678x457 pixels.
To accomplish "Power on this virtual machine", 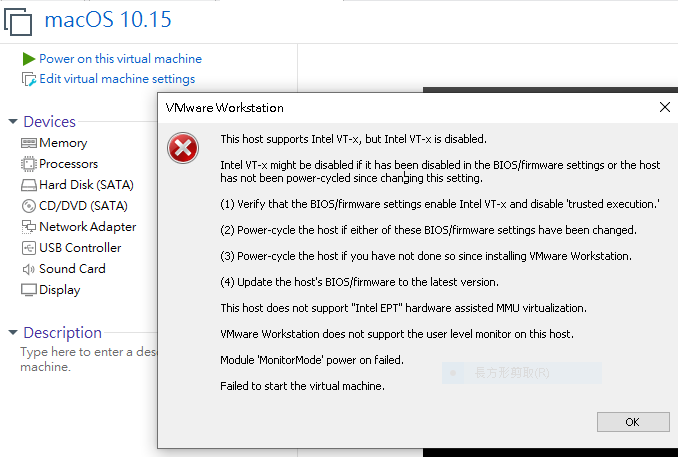I will coord(120,59).
